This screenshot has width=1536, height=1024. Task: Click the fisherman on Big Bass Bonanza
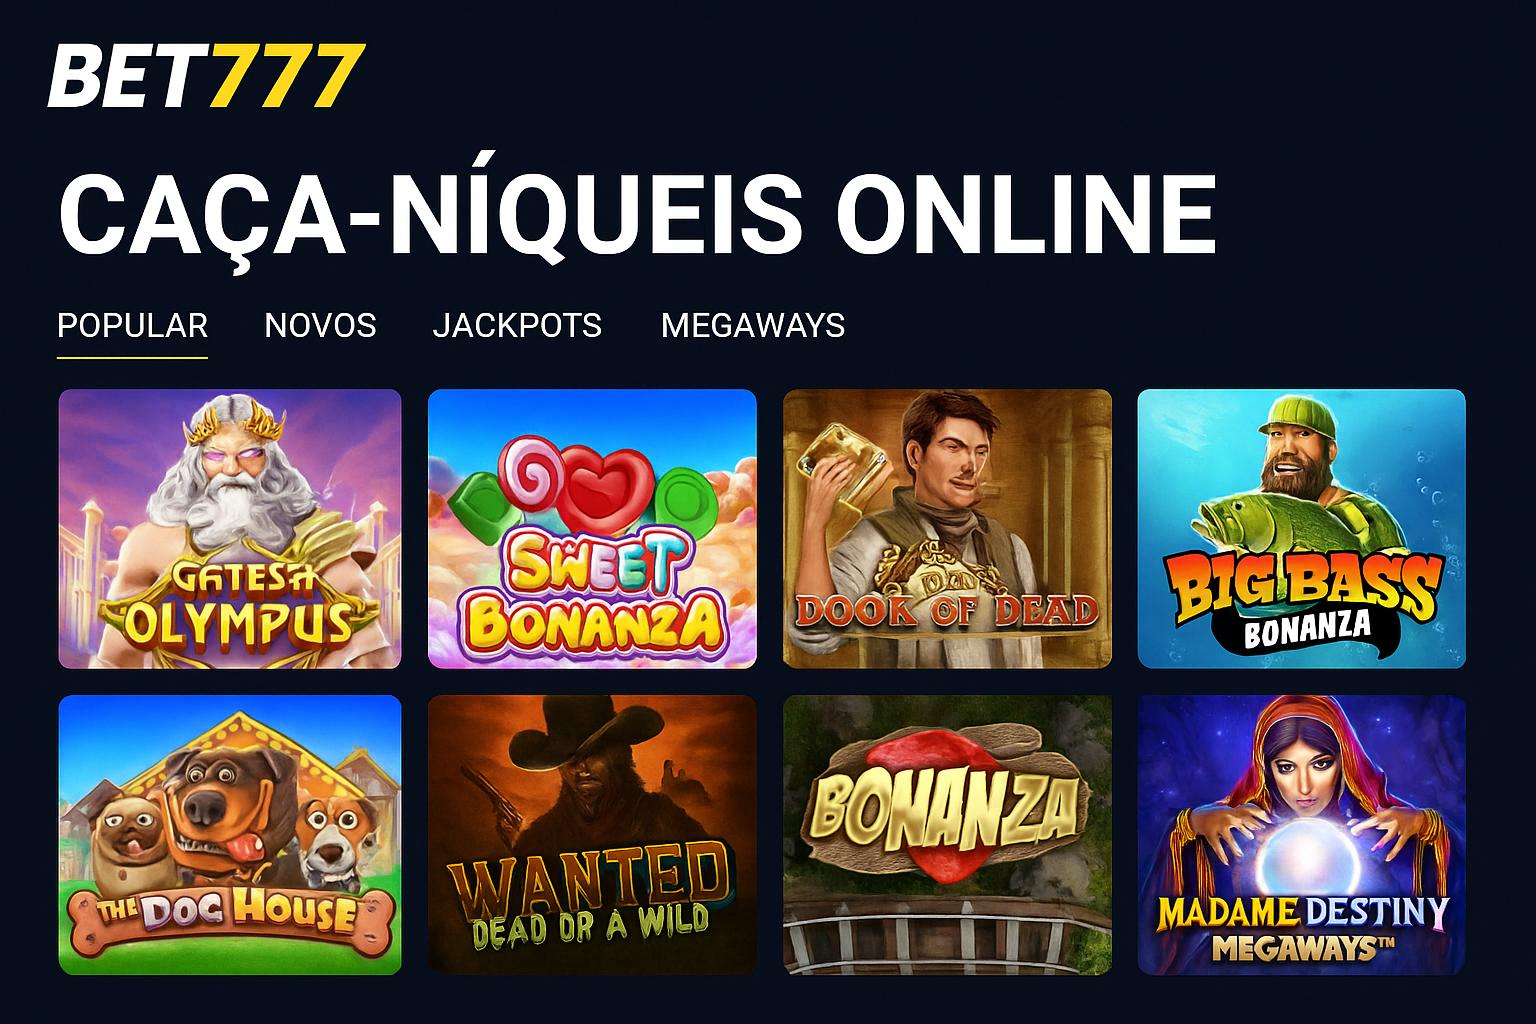pos(1300,470)
